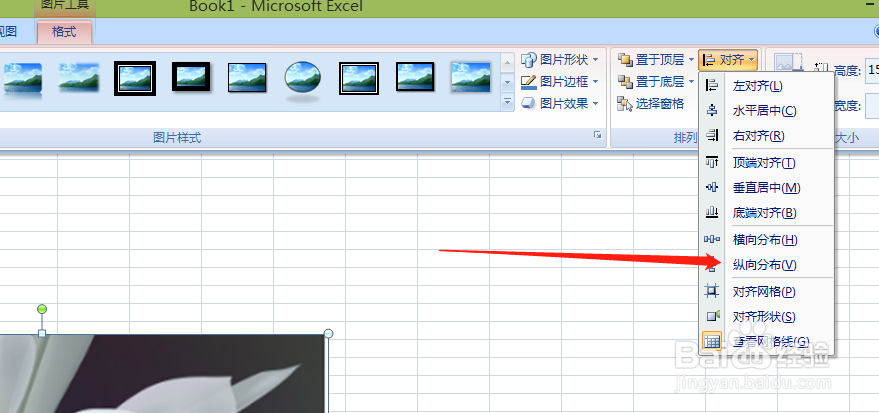Switch to the 格式 ribbon tab

(x=64, y=32)
